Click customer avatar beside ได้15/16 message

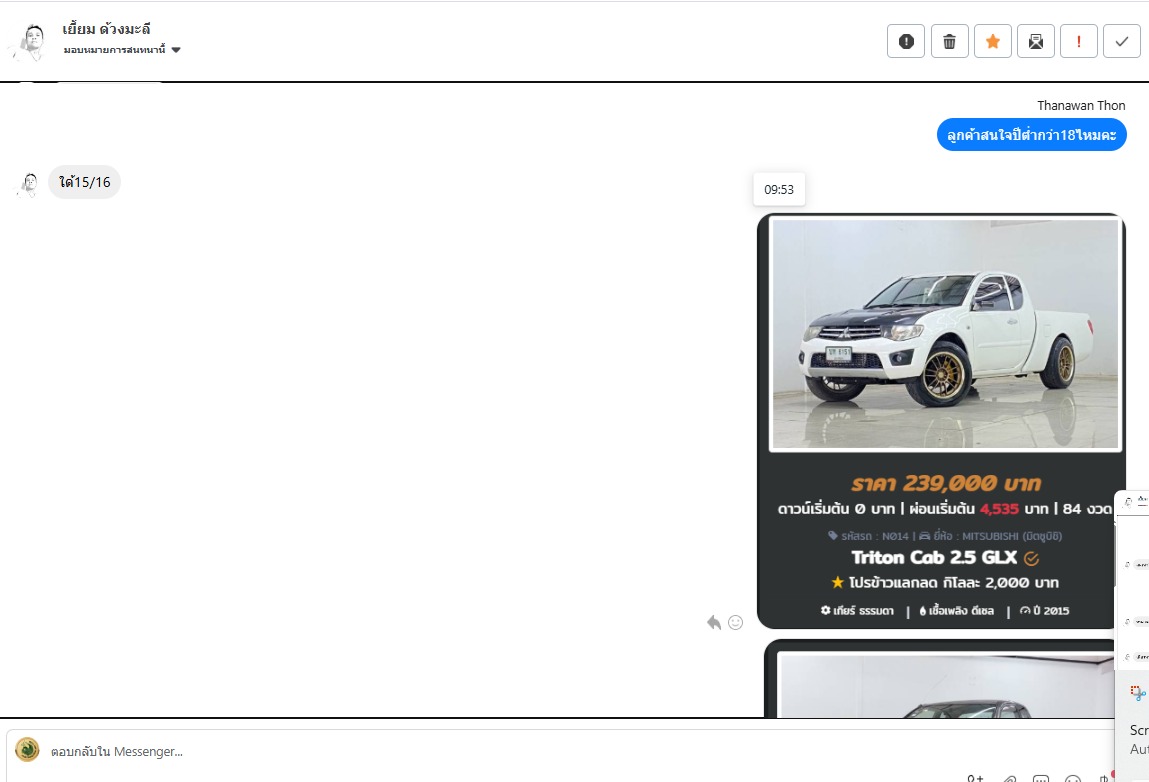pos(29,184)
